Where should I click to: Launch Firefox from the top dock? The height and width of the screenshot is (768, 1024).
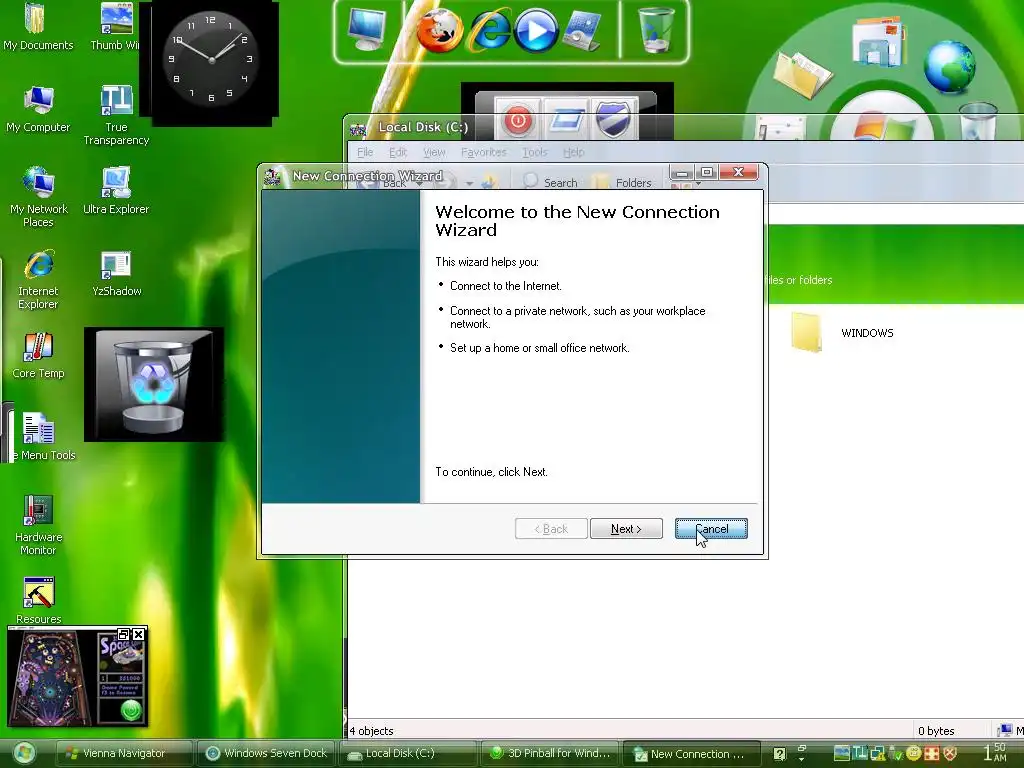pyautogui.click(x=440, y=30)
